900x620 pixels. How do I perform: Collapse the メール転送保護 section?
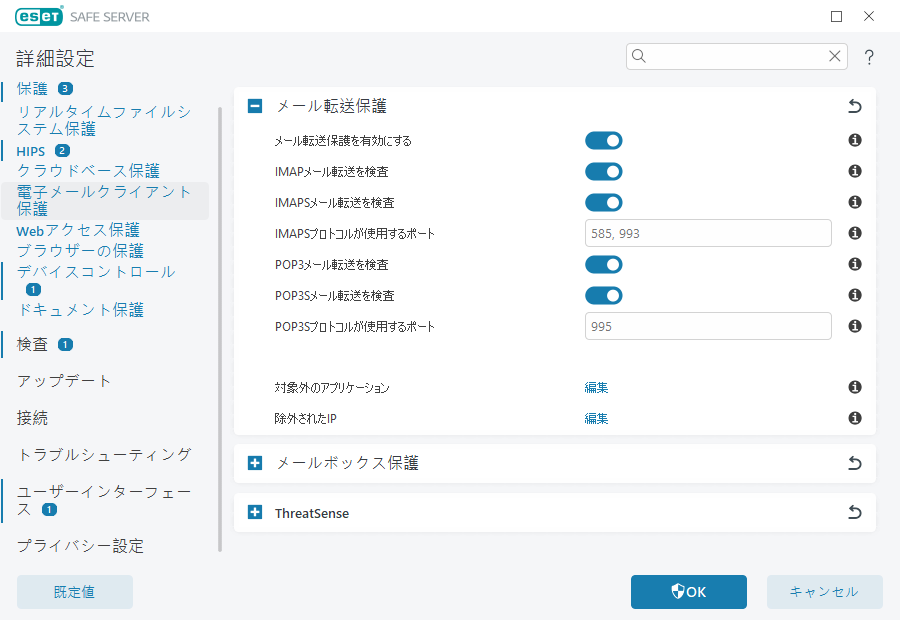tap(254, 105)
